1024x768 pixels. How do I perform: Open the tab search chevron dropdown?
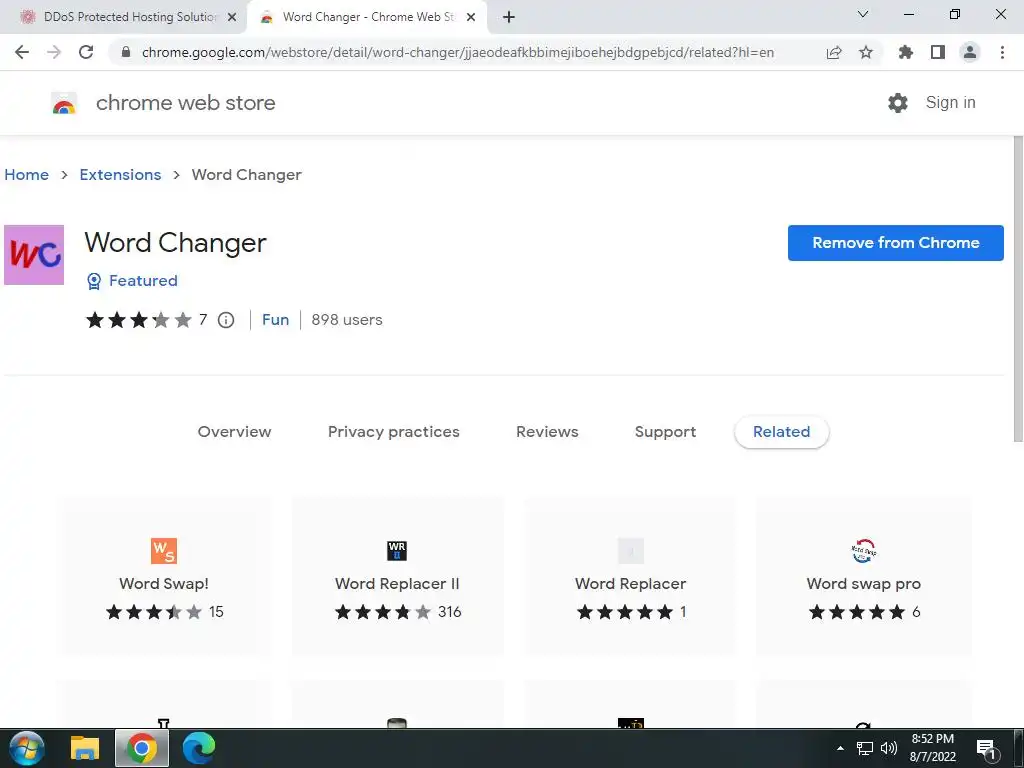click(x=863, y=14)
